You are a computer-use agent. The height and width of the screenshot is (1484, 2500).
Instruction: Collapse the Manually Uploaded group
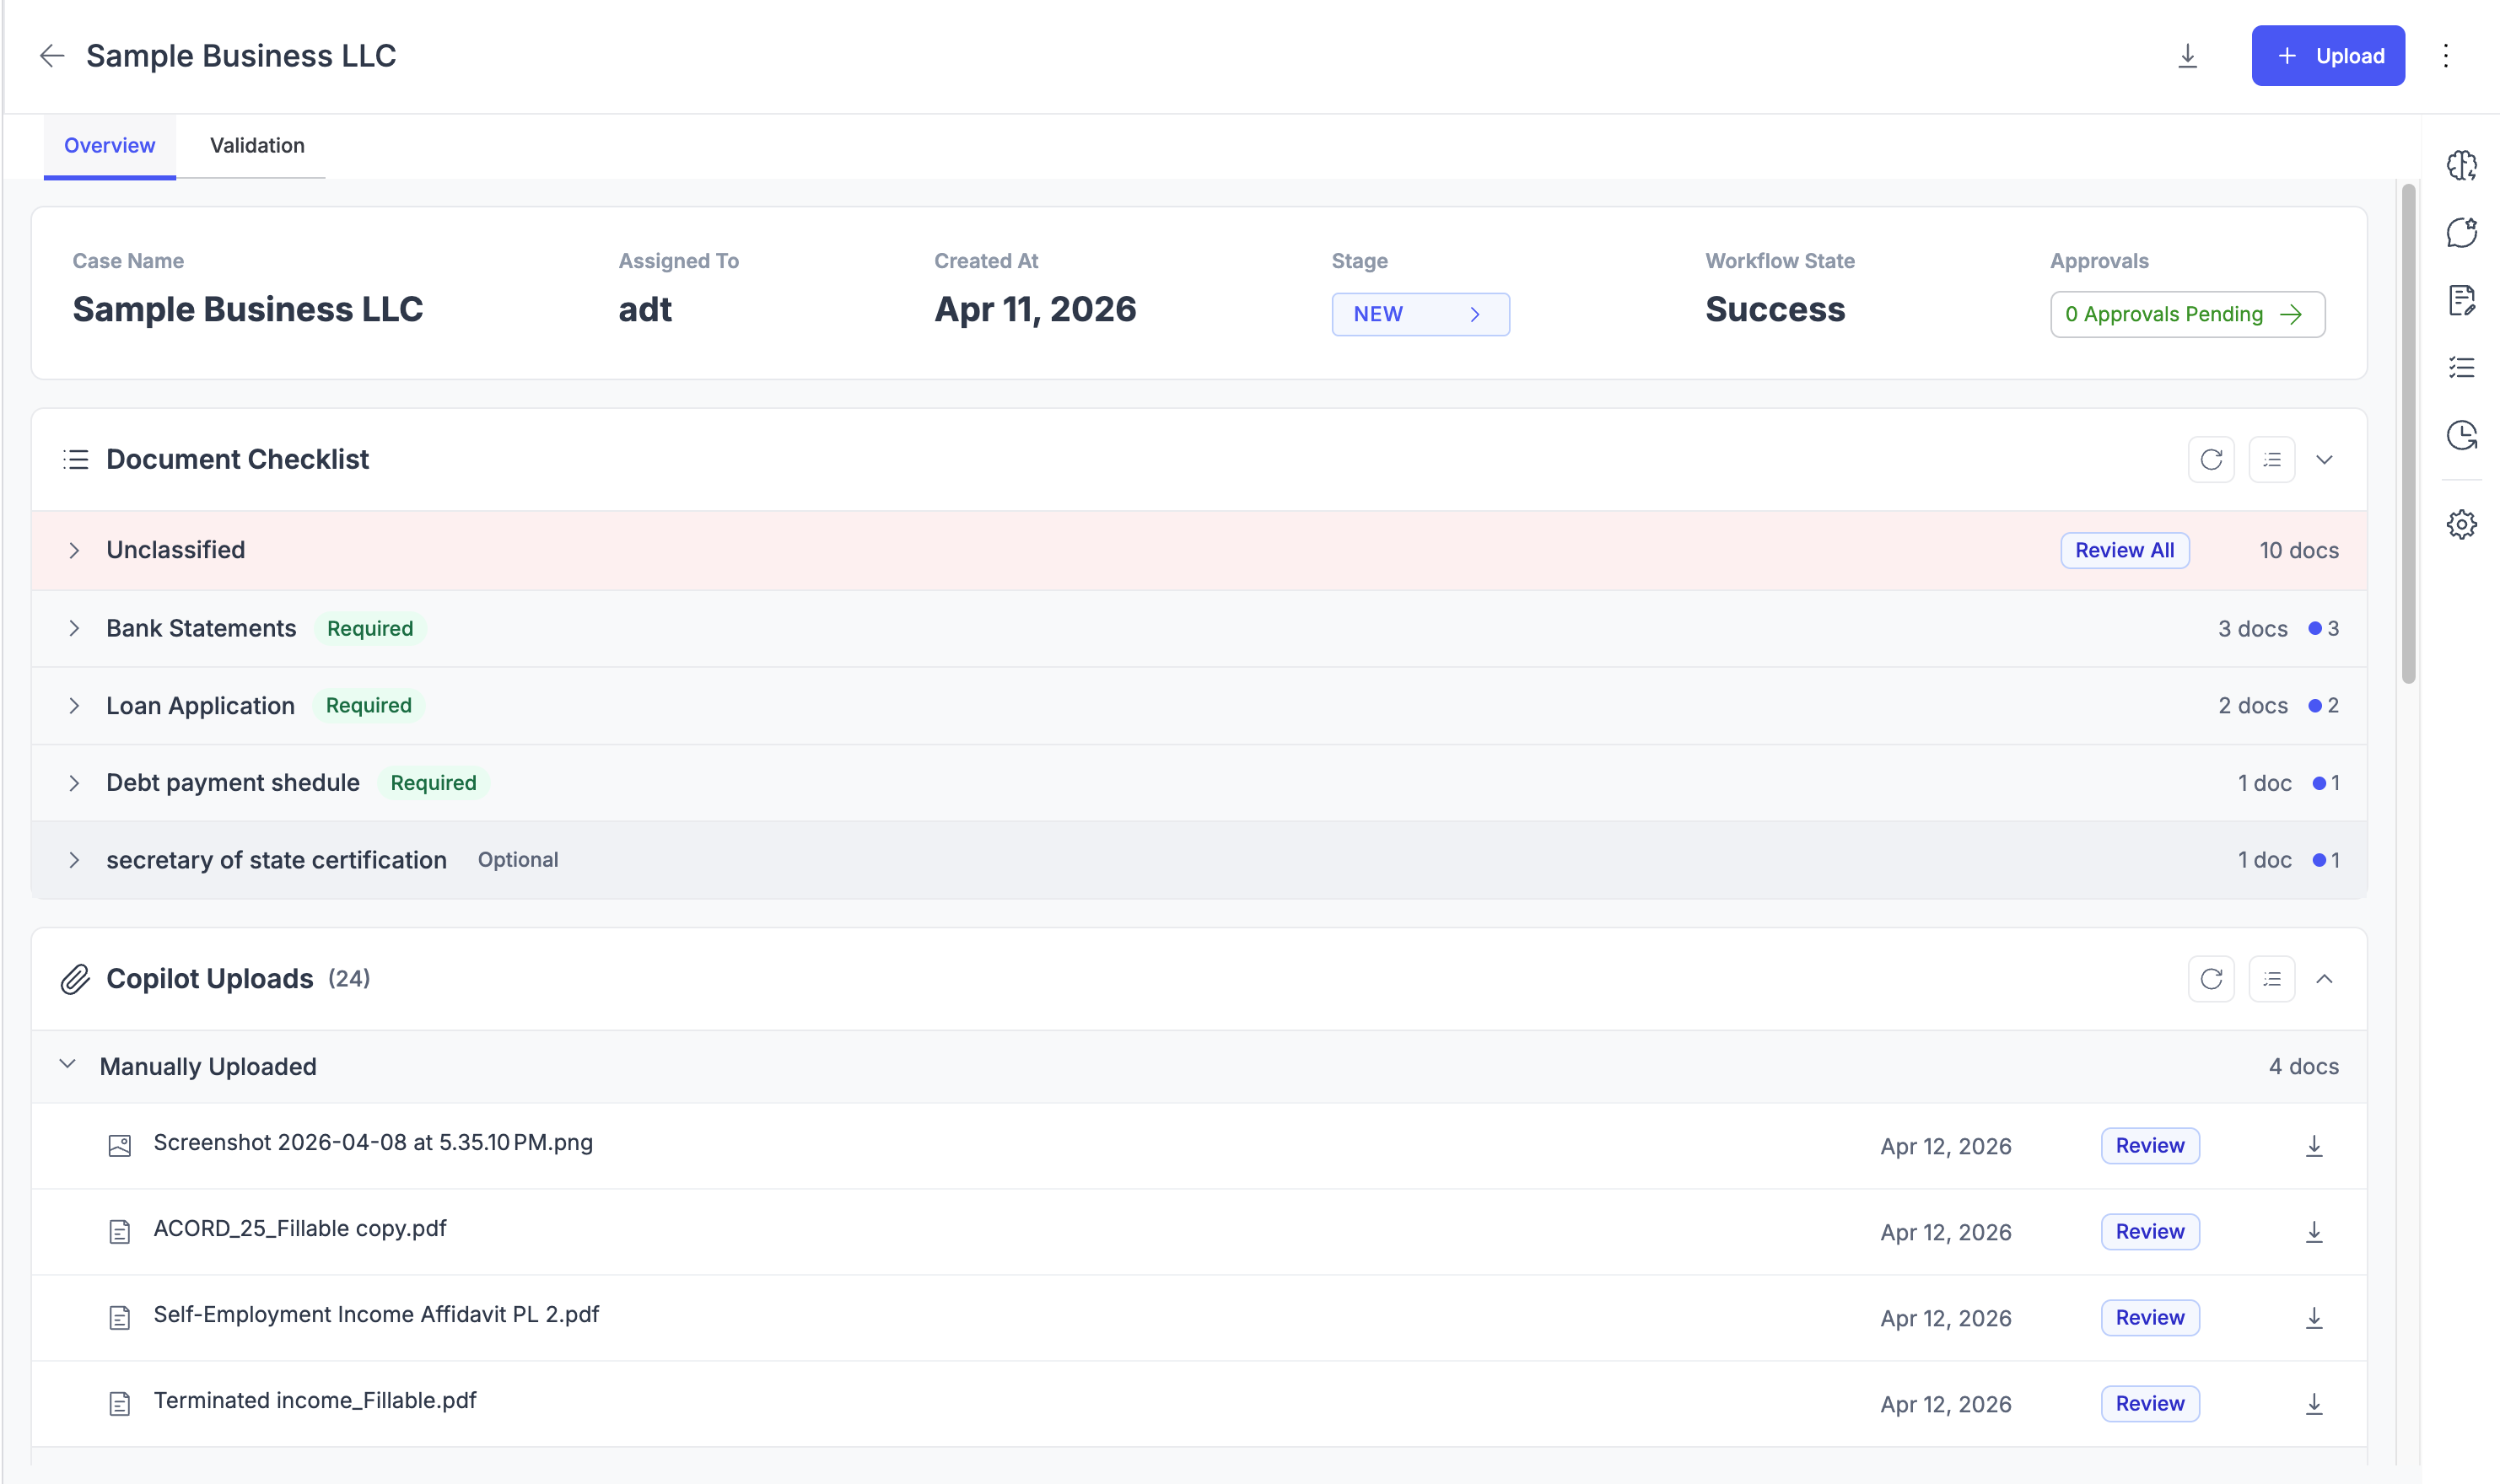pyautogui.click(x=67, y=1065)
